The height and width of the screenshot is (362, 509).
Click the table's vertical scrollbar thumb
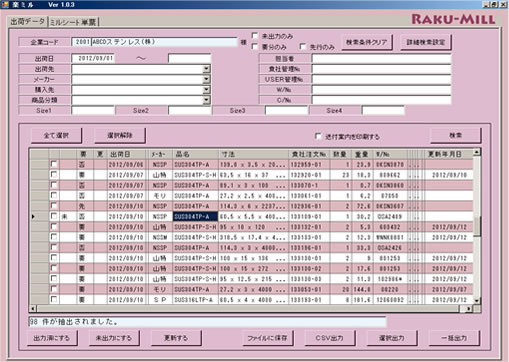[477, 226]
